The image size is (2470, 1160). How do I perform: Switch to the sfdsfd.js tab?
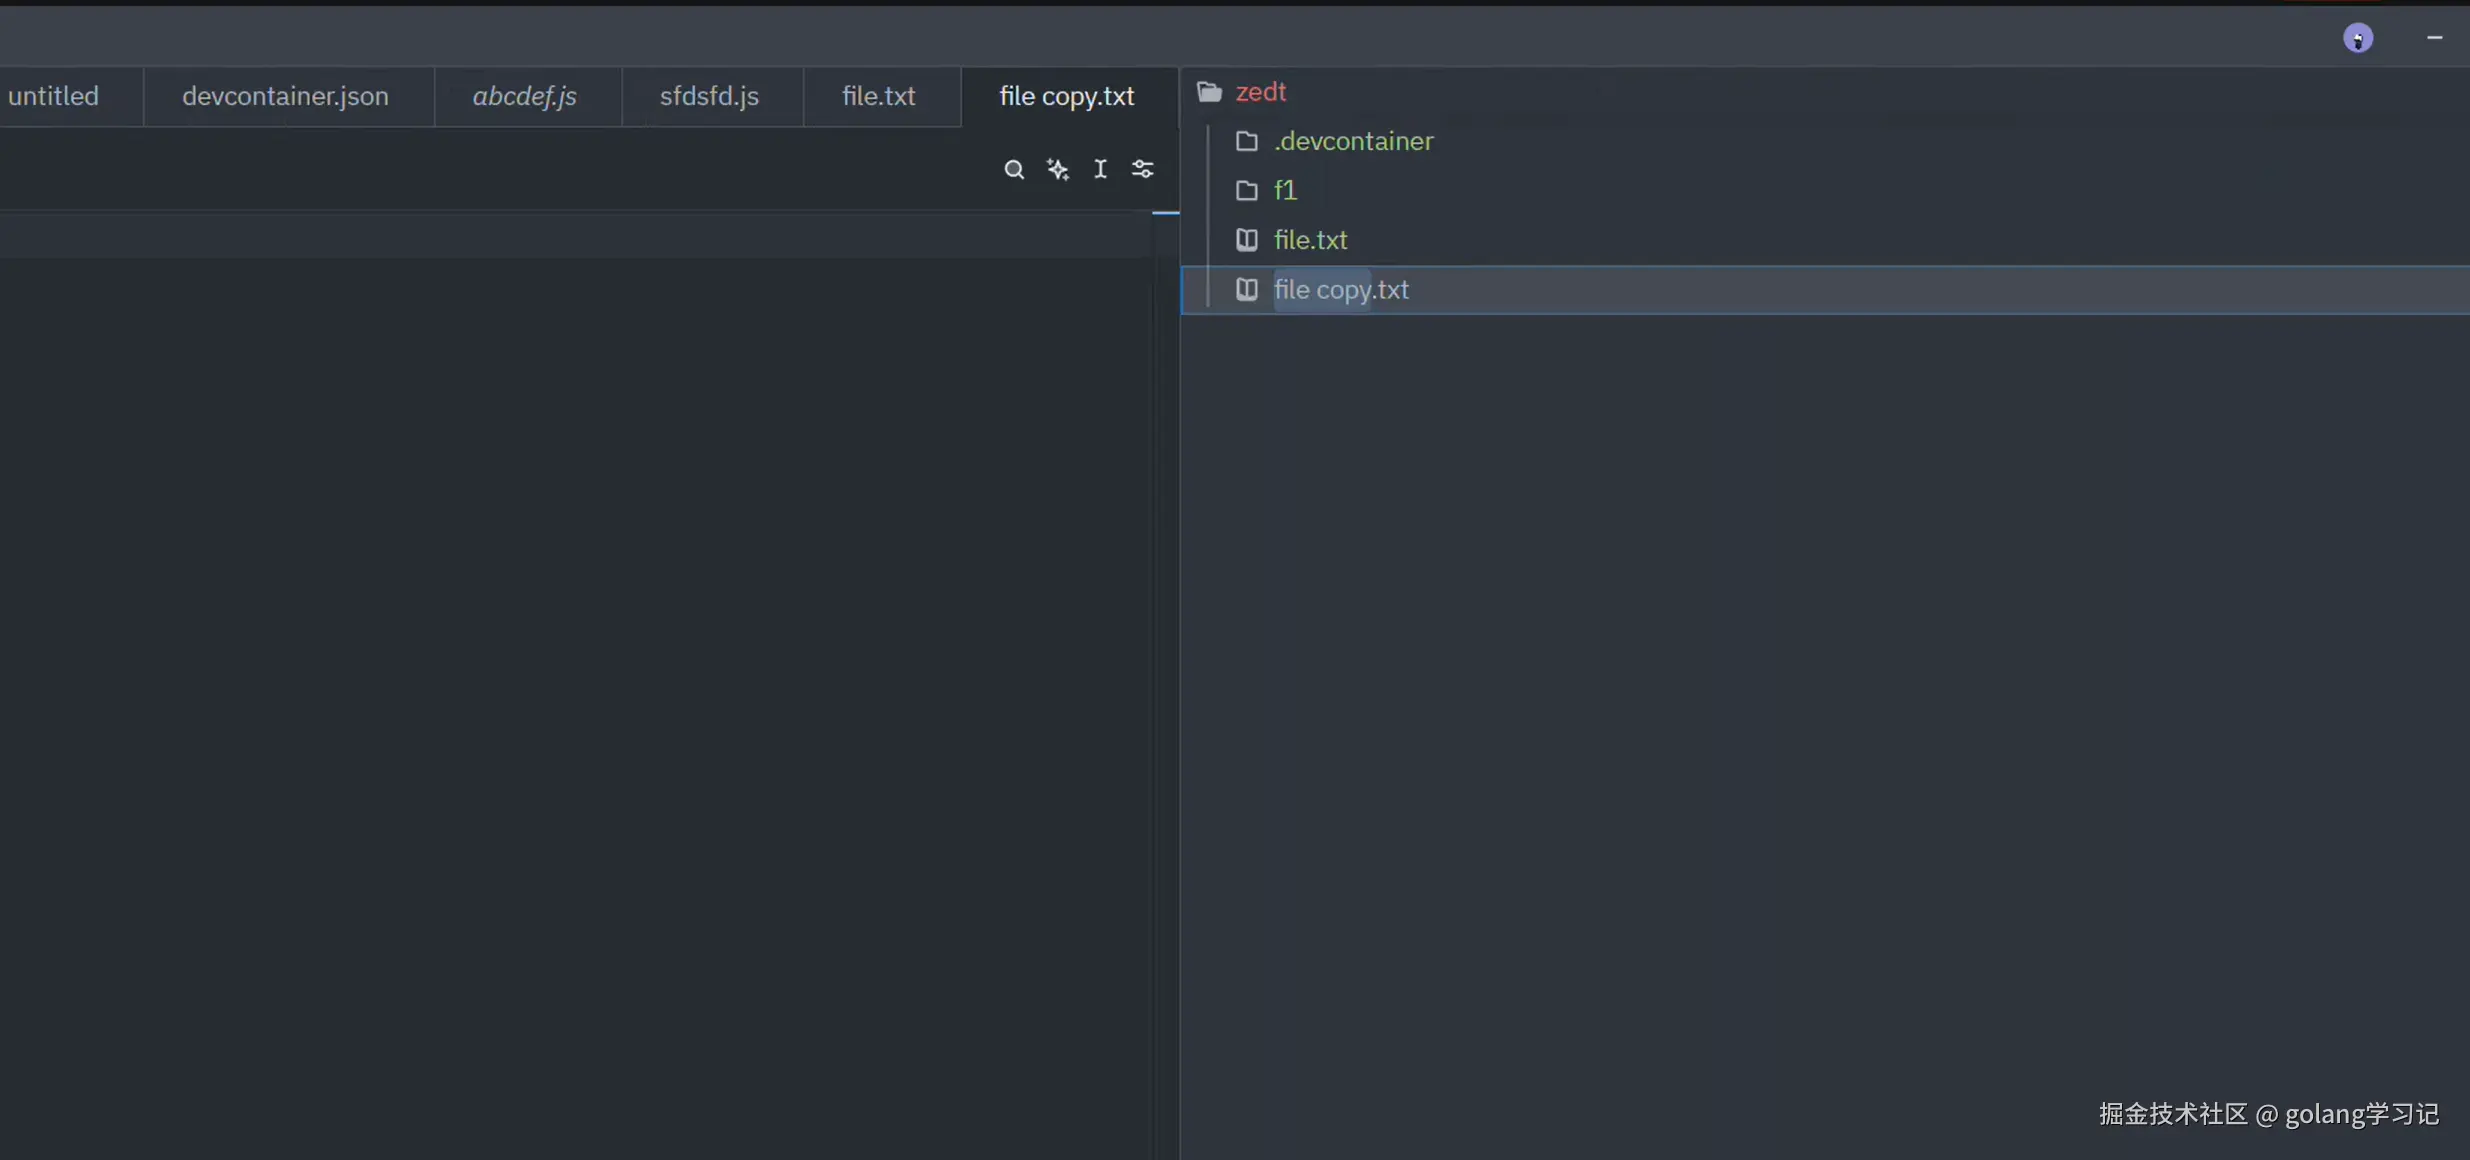709,96
